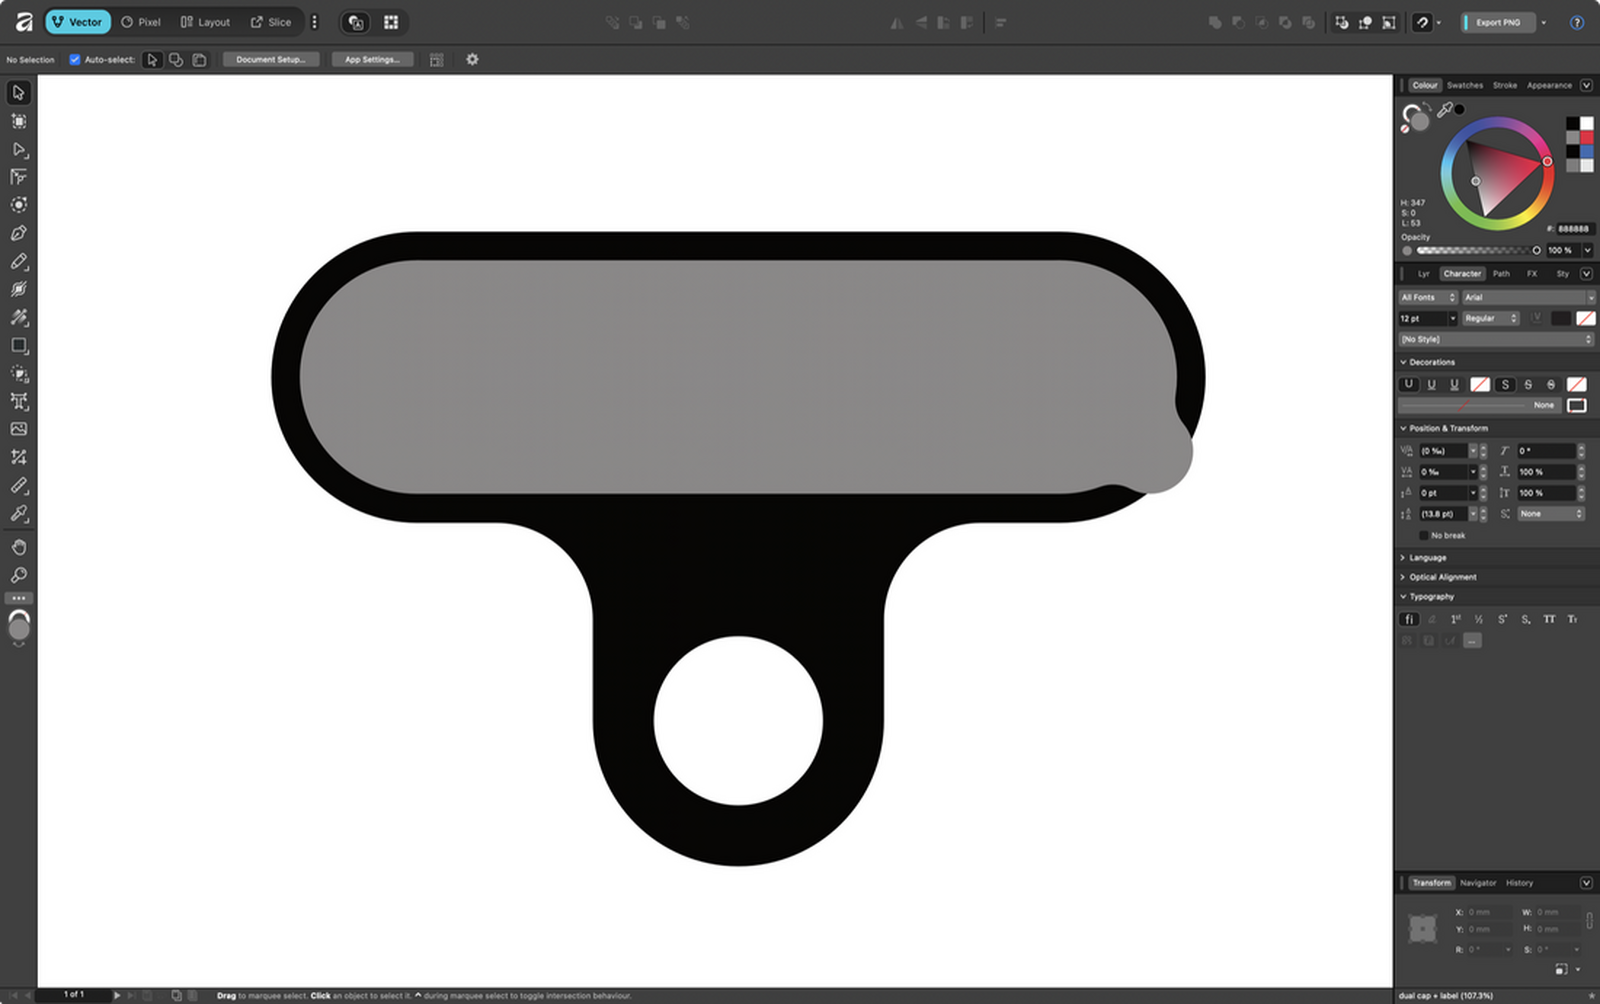Select the Place Image tool
This screenshot has width=1600, height=1004.
(18, 429)
